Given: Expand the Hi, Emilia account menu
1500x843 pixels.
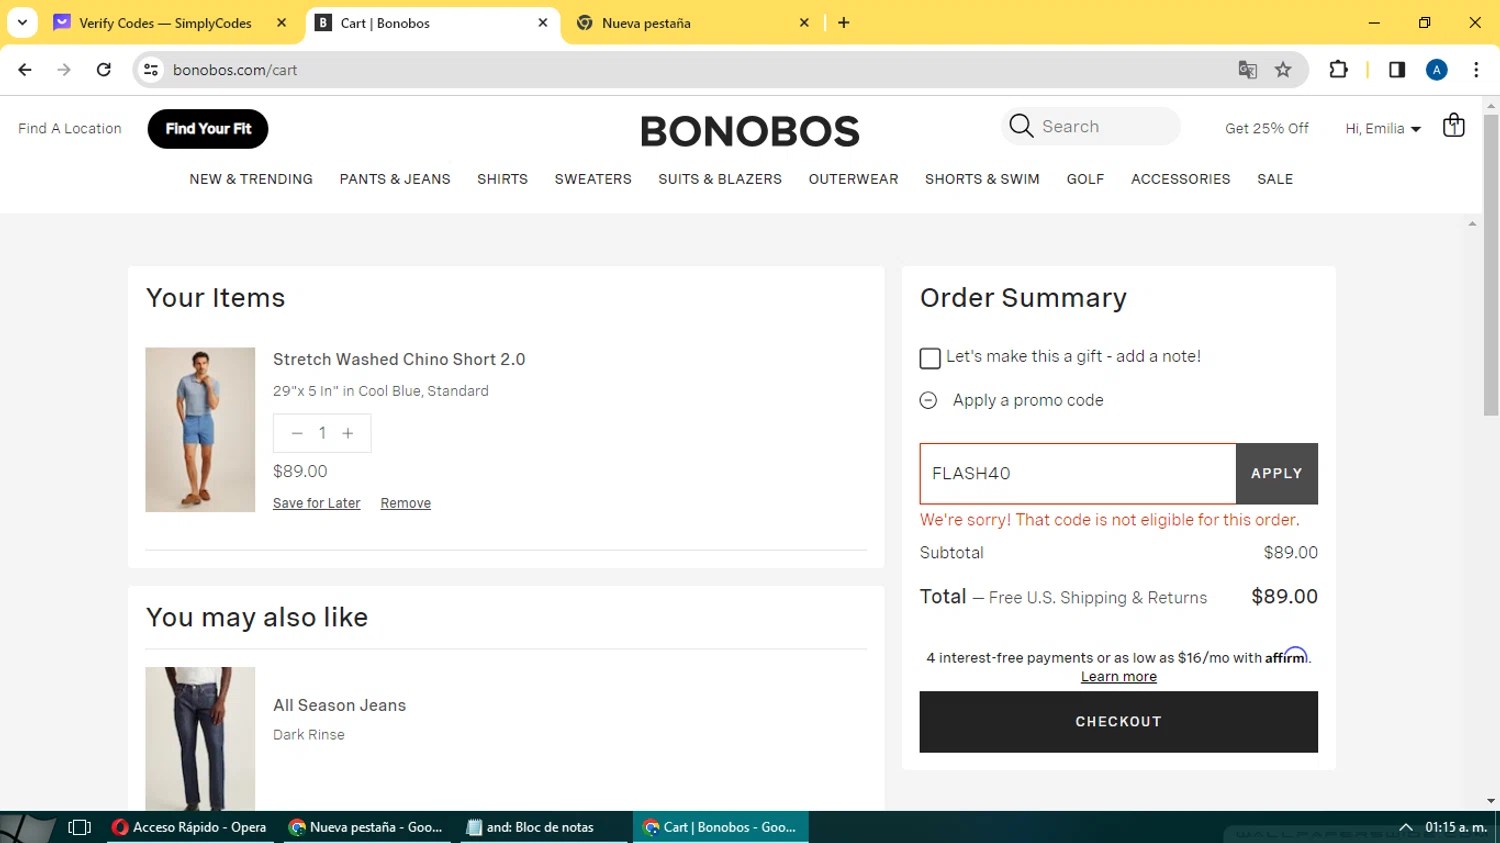Looking at the screenshot, I should [x=1383, y=128].
